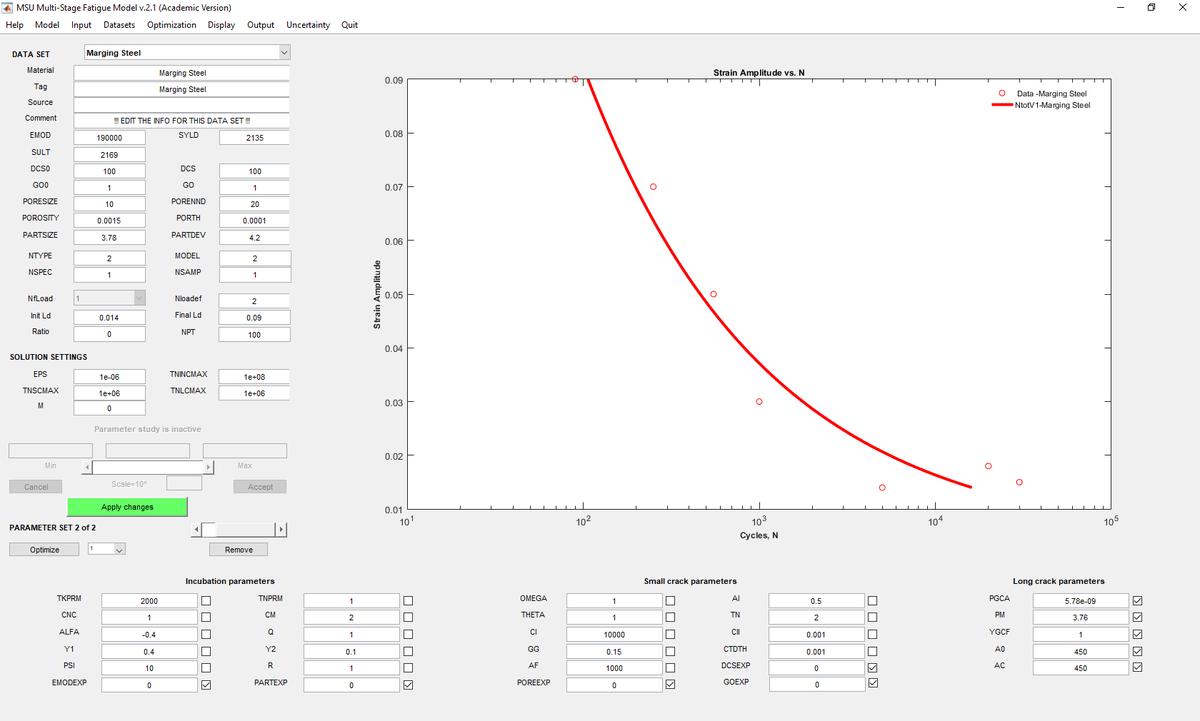Restore down the application window
The width and height of the screenshot is (1200, 721).
click(x=1150, y=8)
